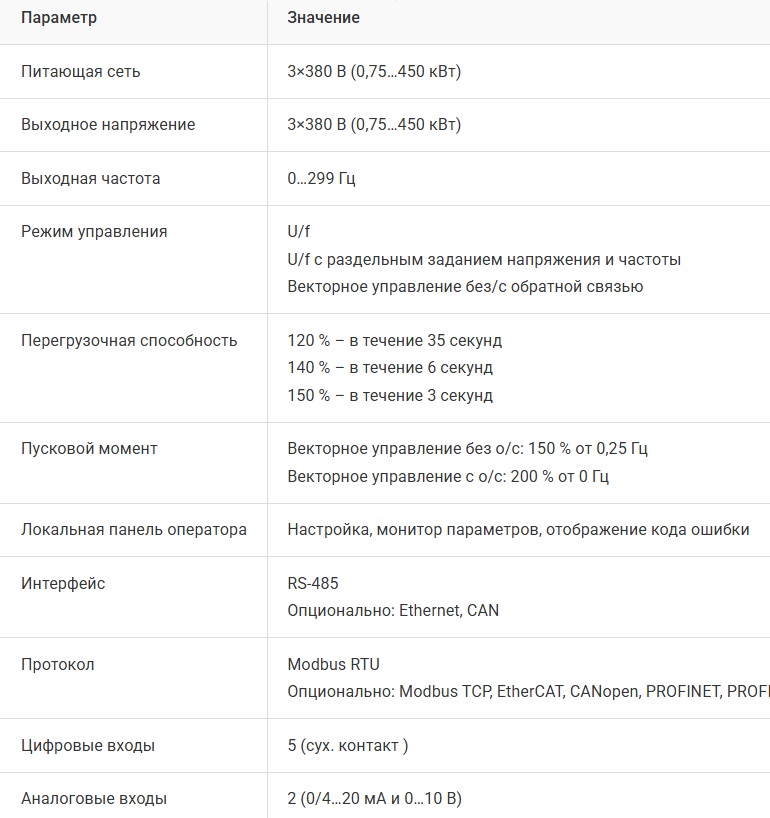This screenshot has height=818, width=770.
Task: Click the Локальная панель оператора label
Action: [134, 530]
